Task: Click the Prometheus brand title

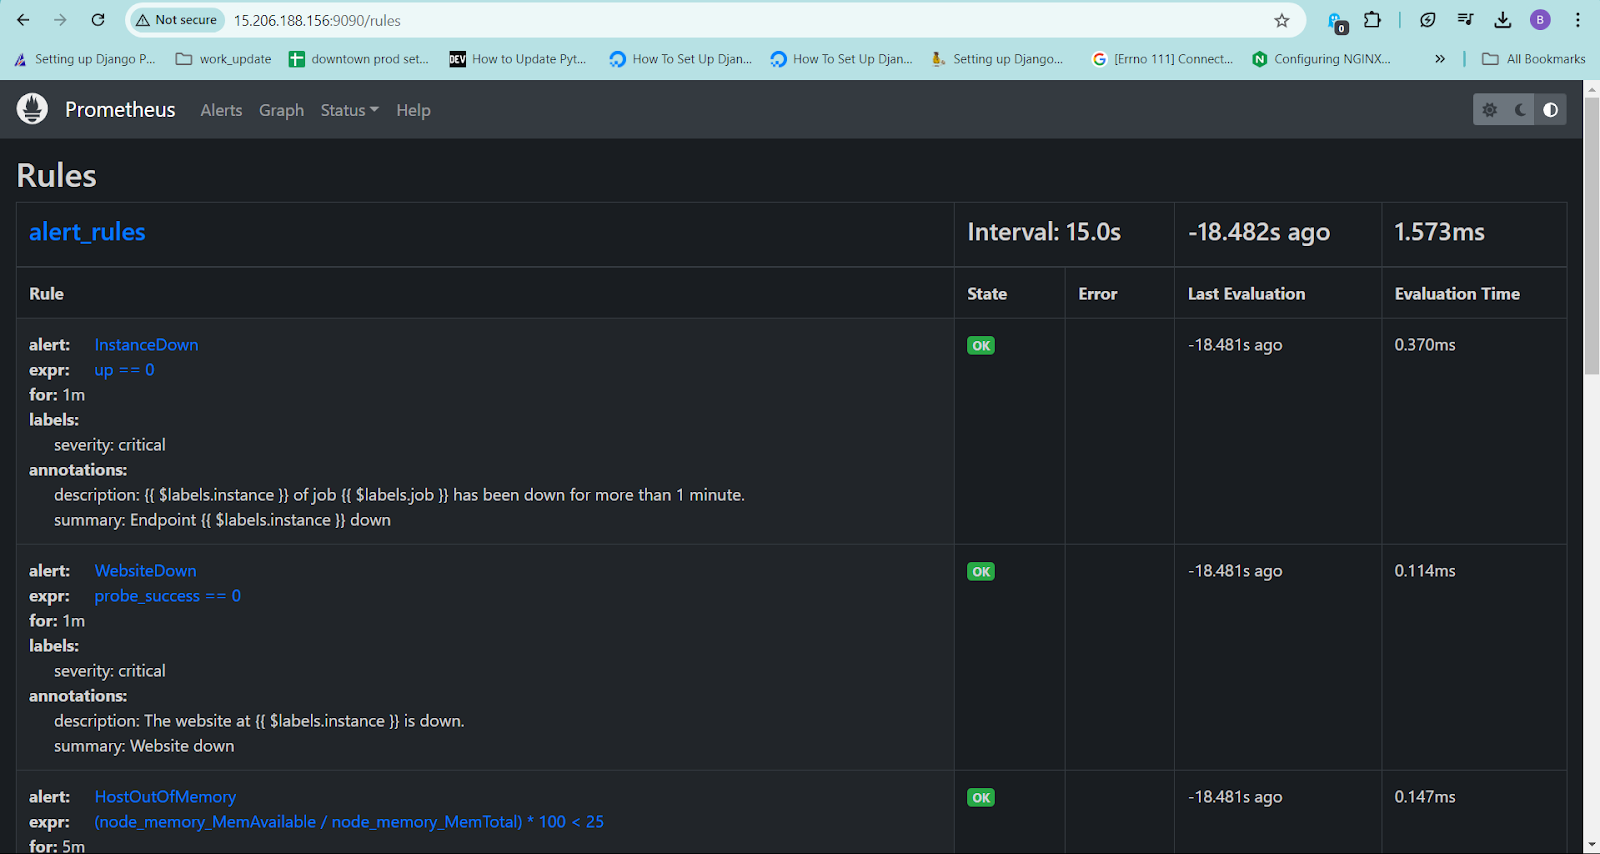Action: click(x=120, y=110)
